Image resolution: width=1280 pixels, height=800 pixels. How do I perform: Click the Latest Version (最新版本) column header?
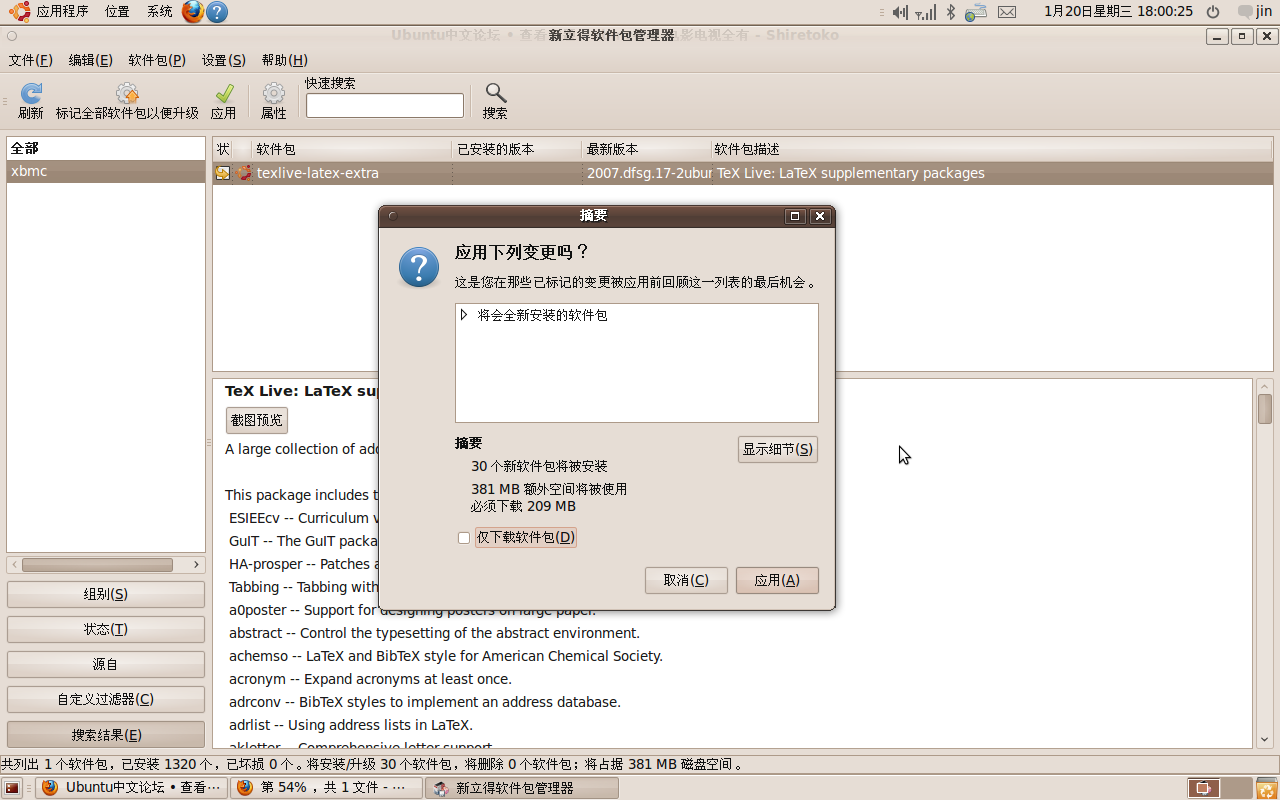pos(646,149)
